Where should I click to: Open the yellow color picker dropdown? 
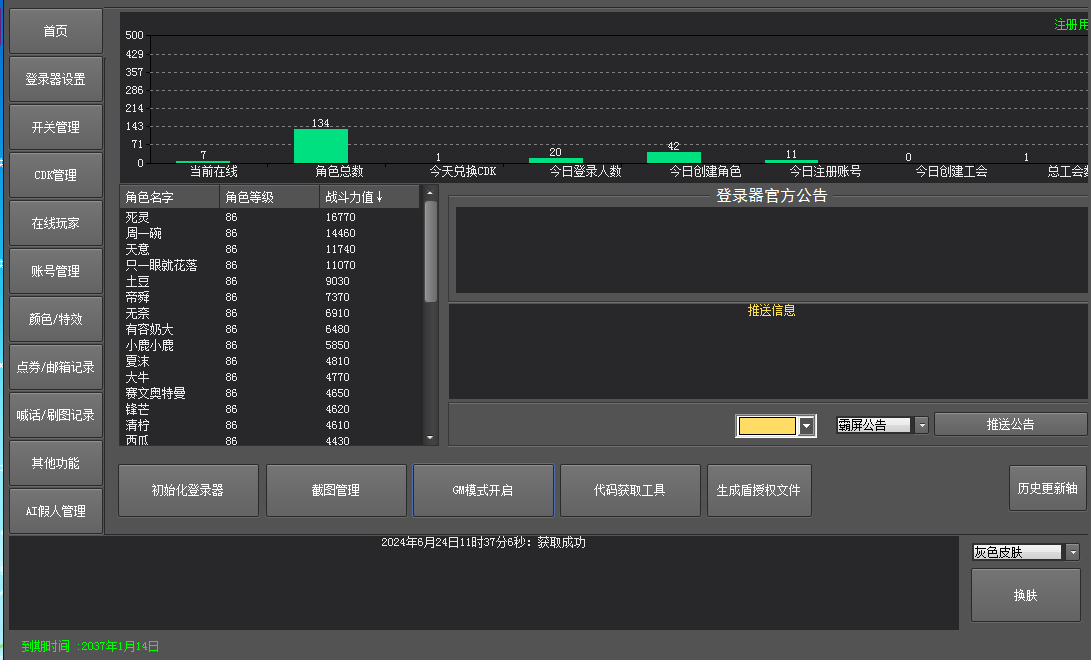tap(807, 426)
